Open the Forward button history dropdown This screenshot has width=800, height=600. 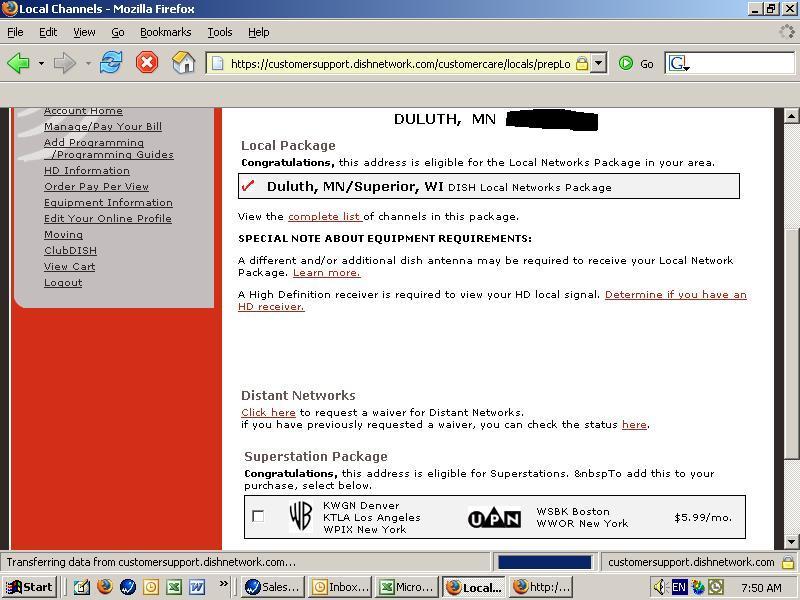coord(88,64)
